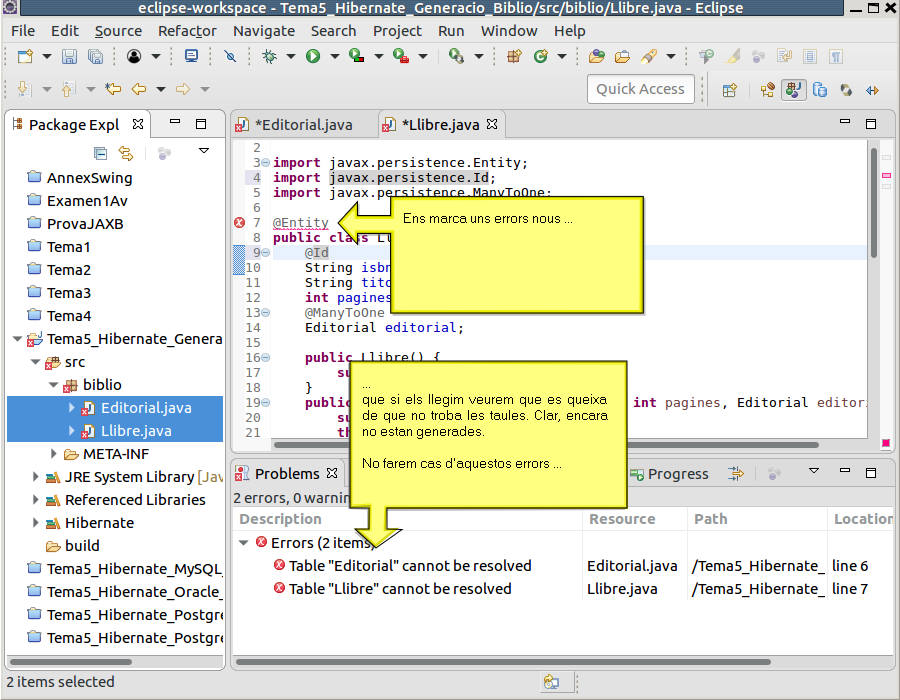This screenshot has height=700, width=900.
Task: Click the Open Perspective toolbar icon
Action: (729, 89)
